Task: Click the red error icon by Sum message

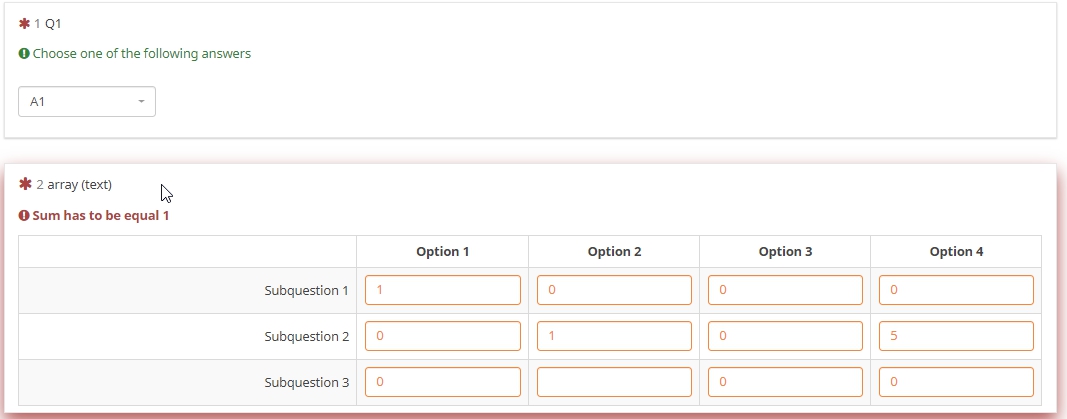Action: (x=24, y=216)
